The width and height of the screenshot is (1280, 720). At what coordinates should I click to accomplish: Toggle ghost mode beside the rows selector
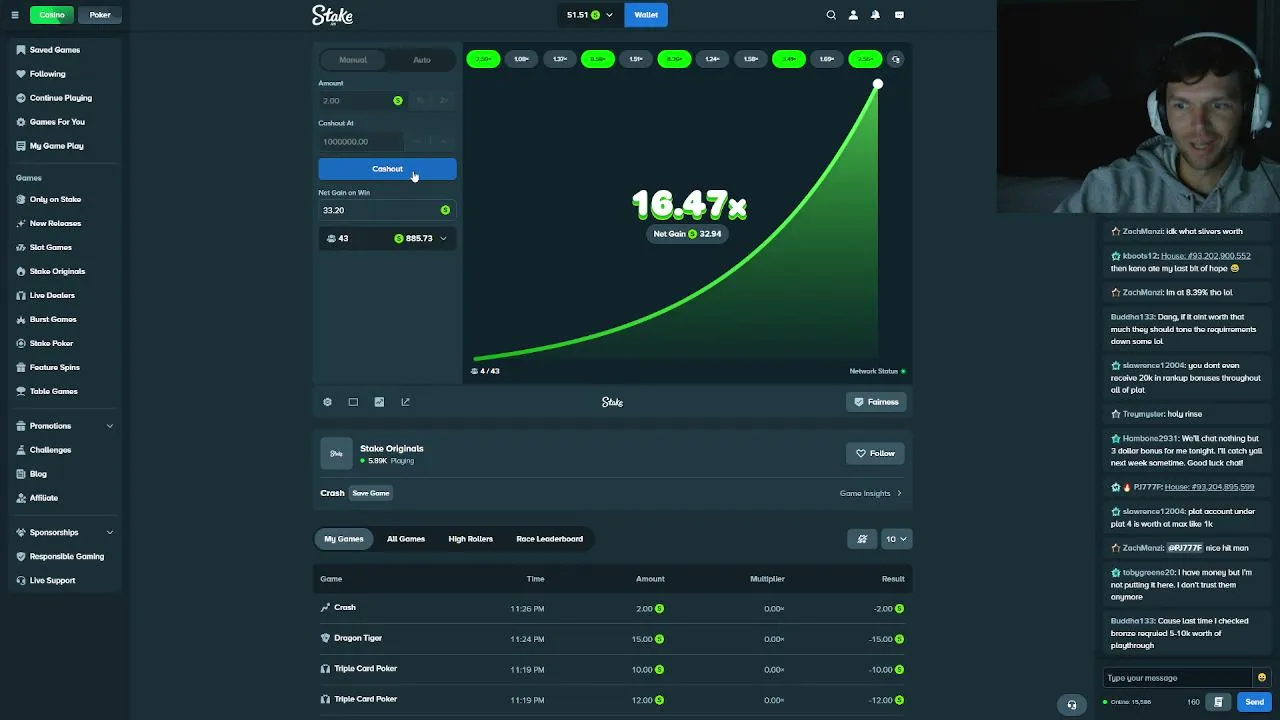point(862,539)
